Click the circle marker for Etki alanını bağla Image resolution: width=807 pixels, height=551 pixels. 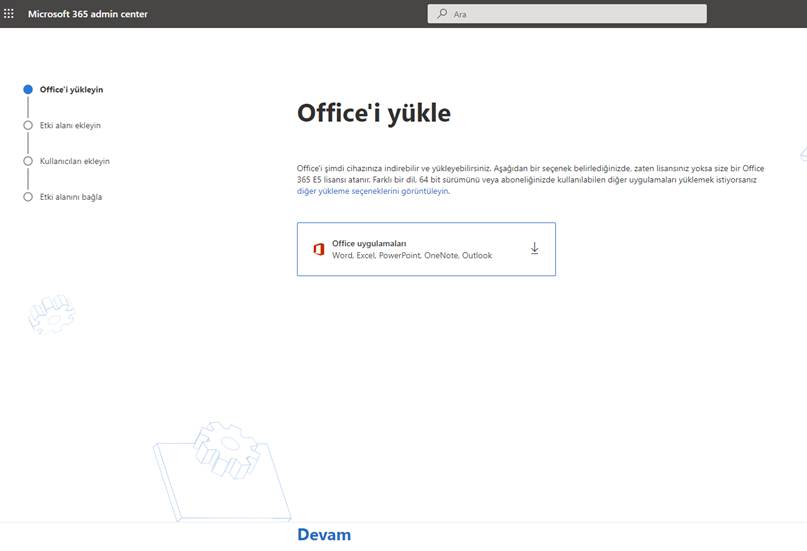tap(28, 197)
